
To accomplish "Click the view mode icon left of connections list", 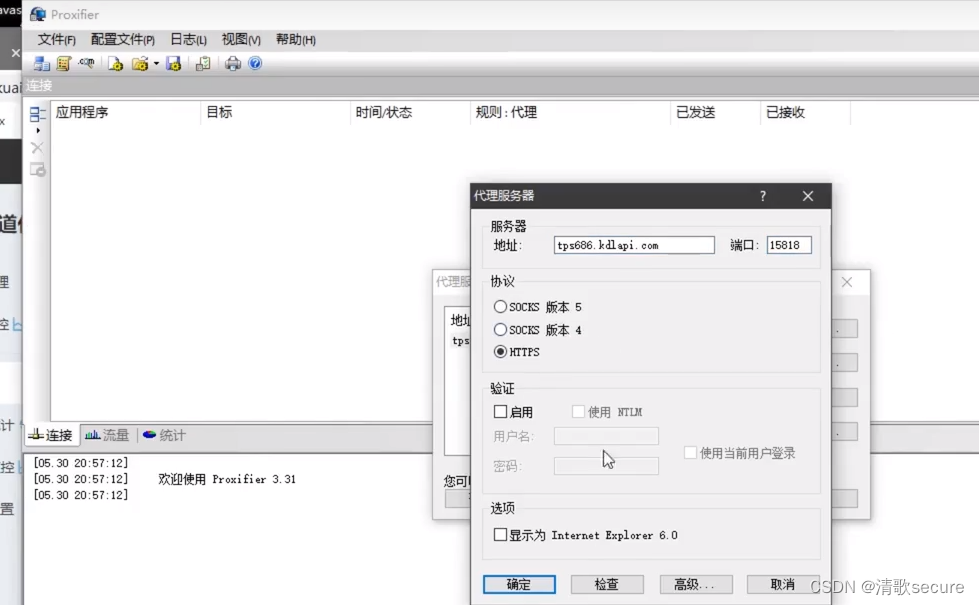I will pos(37,114).
